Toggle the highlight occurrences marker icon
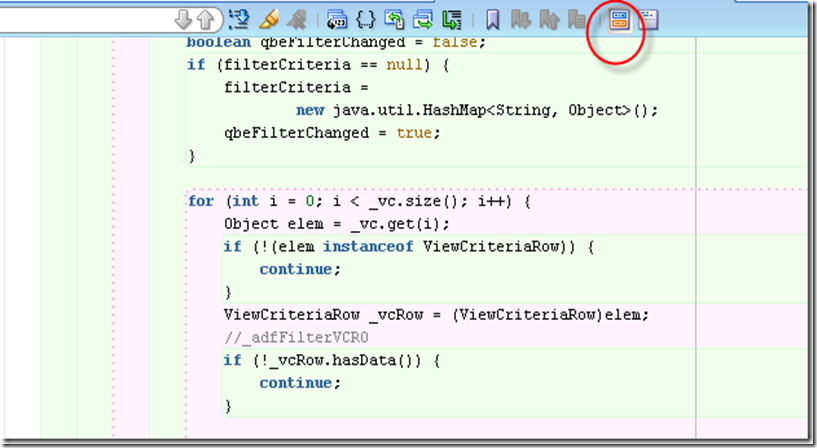This screenshot has width=817, height=448. 268,20
